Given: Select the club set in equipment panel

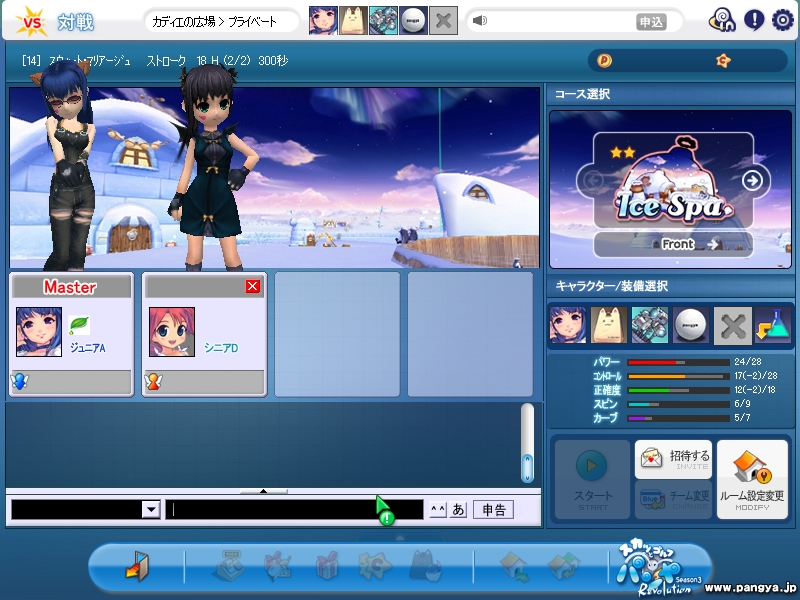Looking at the screenshot, I should pos(649,324).
